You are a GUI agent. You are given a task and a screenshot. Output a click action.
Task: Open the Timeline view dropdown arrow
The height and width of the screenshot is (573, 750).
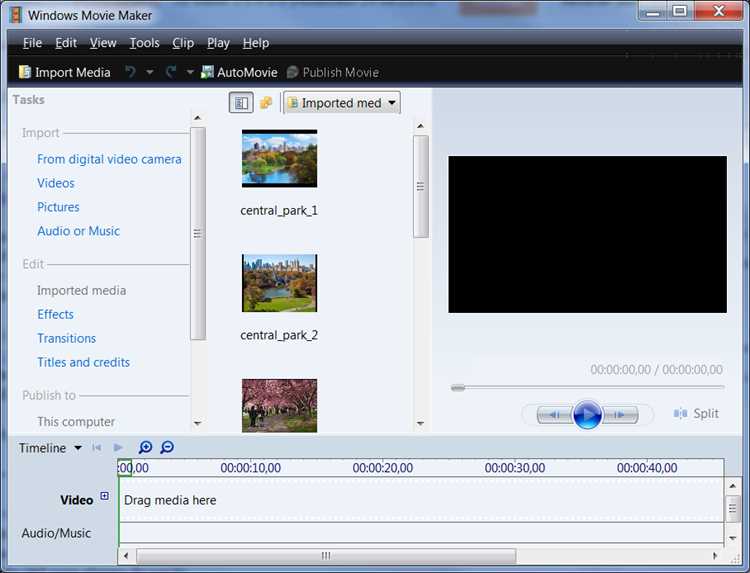77,448
